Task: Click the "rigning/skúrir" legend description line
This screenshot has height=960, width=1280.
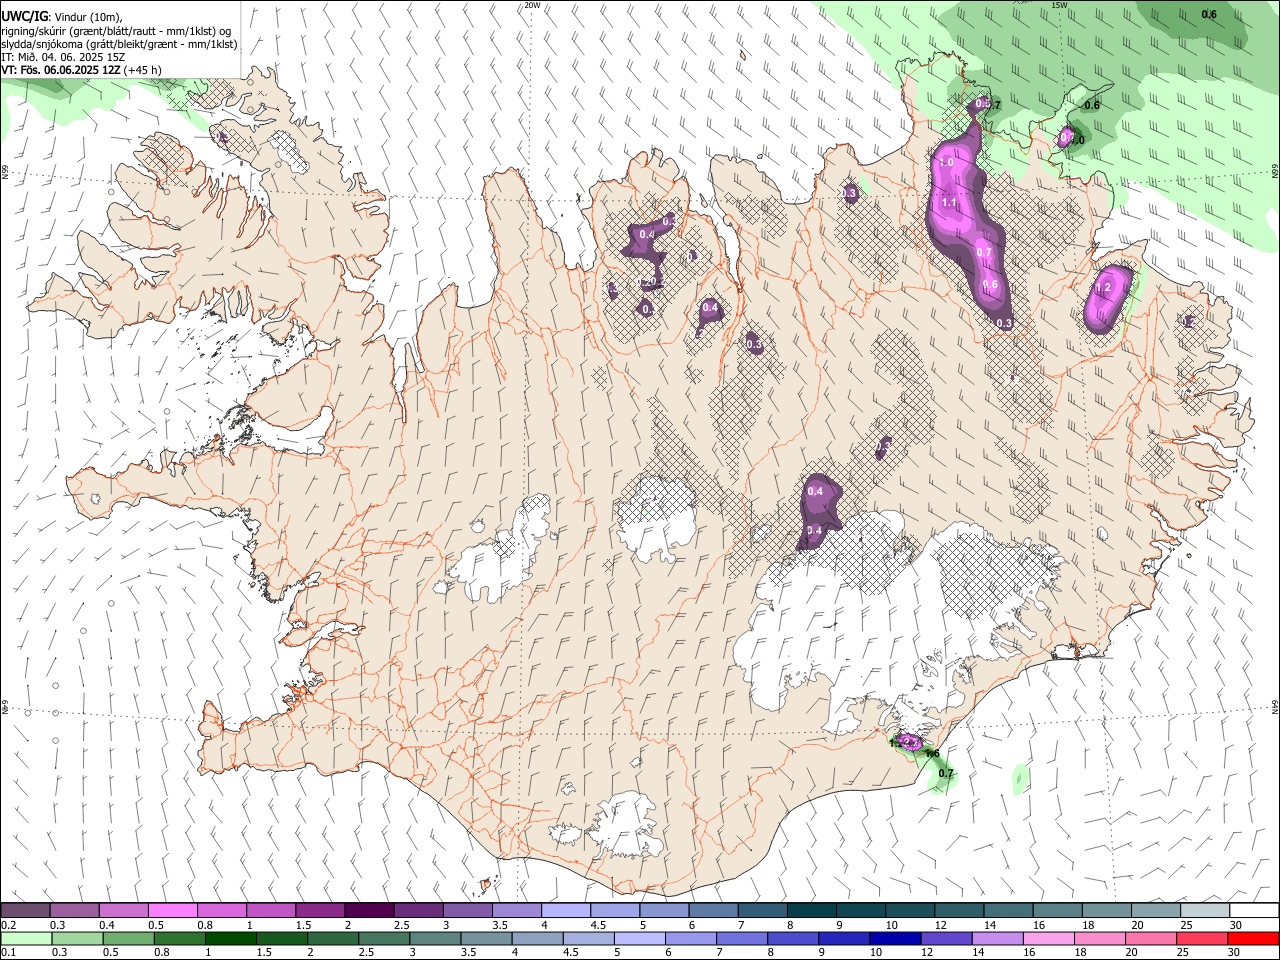Action: 116,30
